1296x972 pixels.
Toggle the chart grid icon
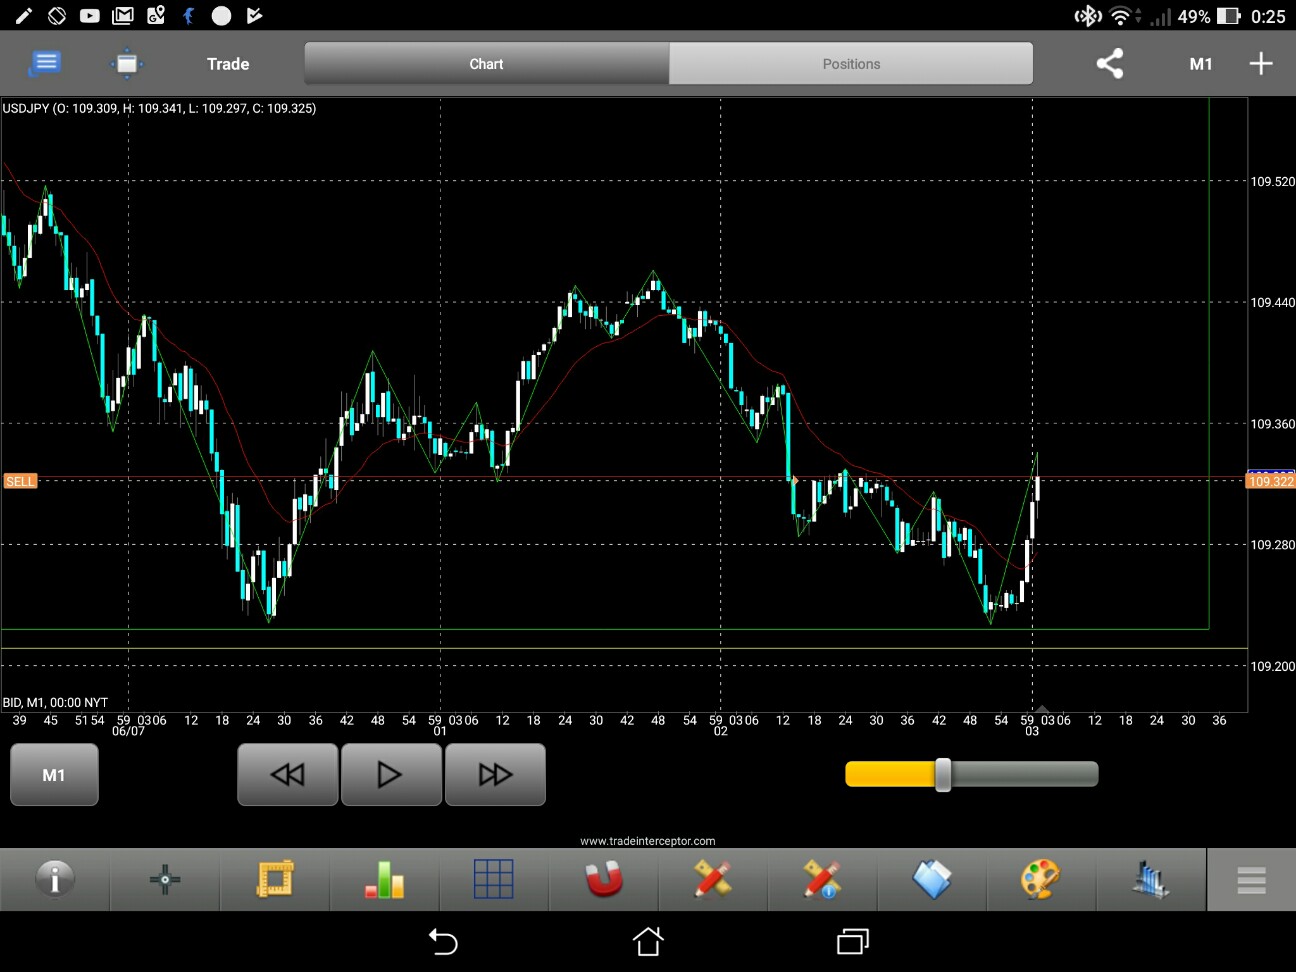[x=493, y=879]
